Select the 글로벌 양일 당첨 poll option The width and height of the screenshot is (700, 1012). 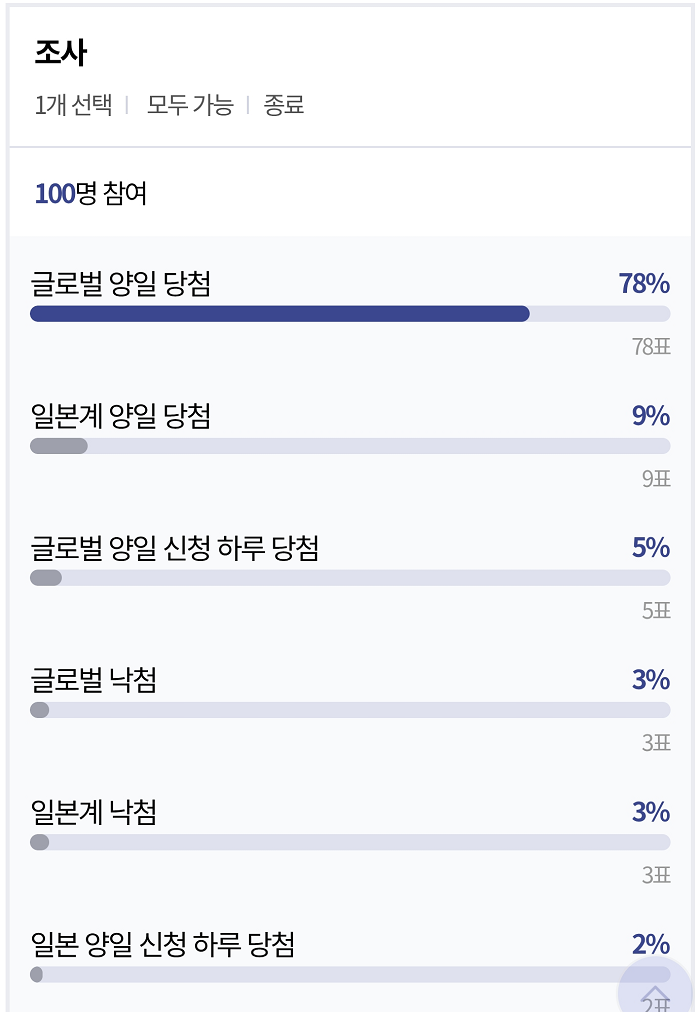point(121,284)
